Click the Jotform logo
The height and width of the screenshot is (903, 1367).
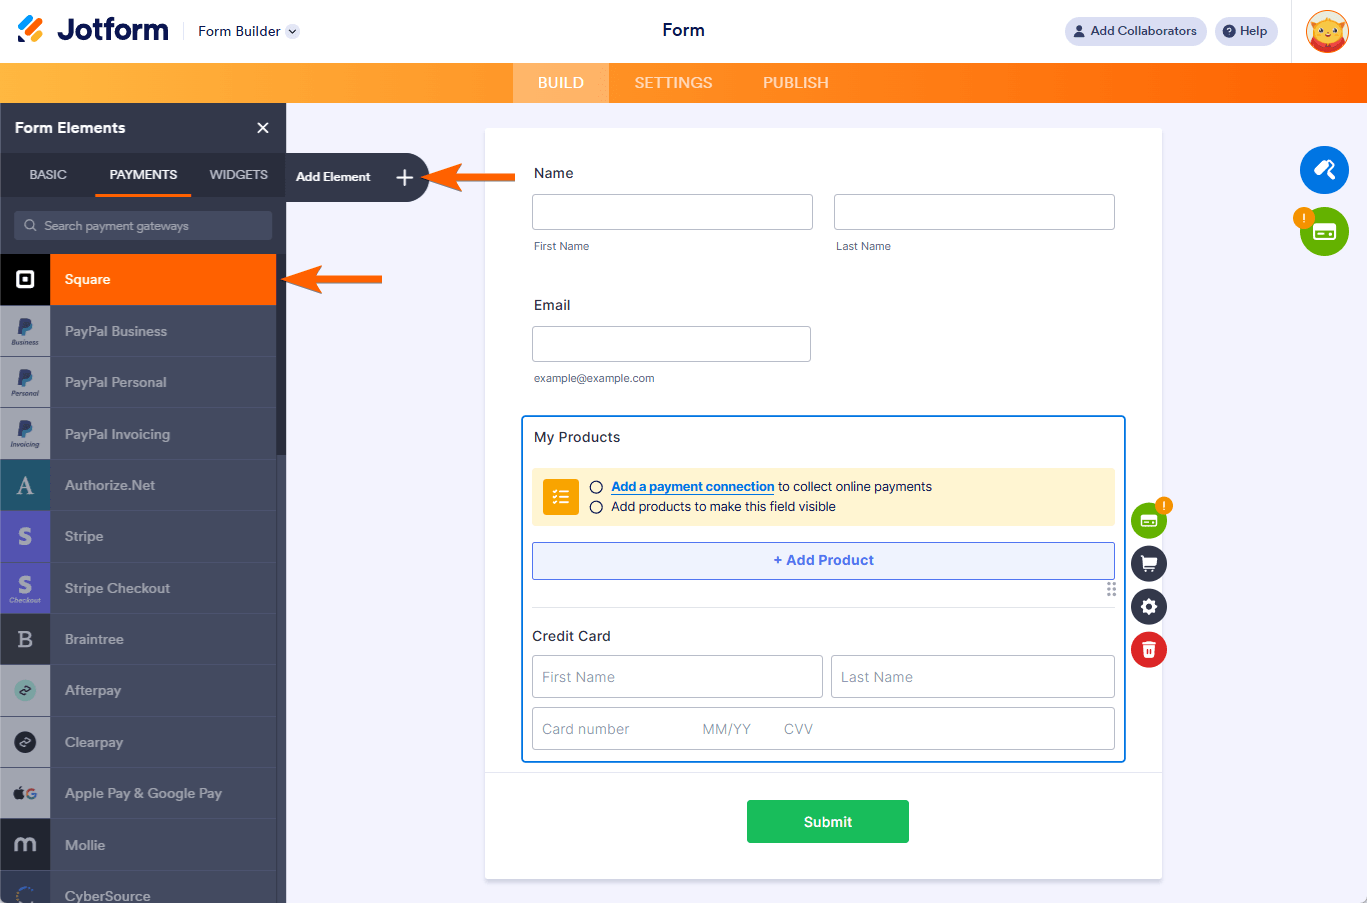pyautogui.click(x=93, y=30)
